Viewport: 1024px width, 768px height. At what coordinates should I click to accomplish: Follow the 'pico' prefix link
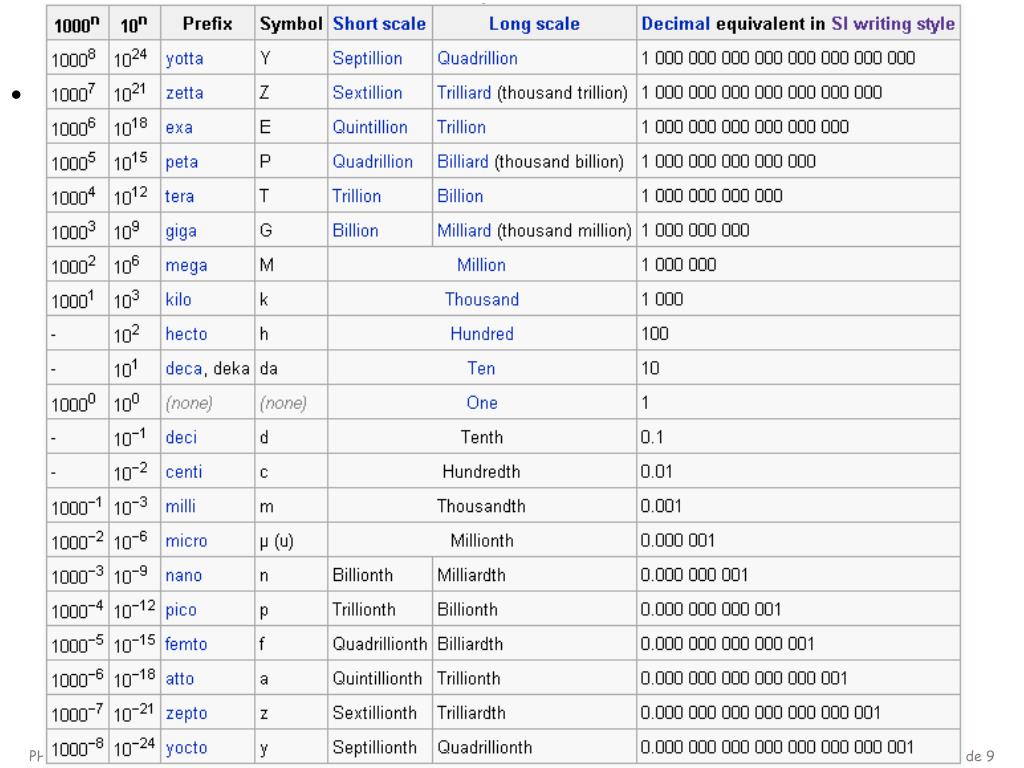181,610
